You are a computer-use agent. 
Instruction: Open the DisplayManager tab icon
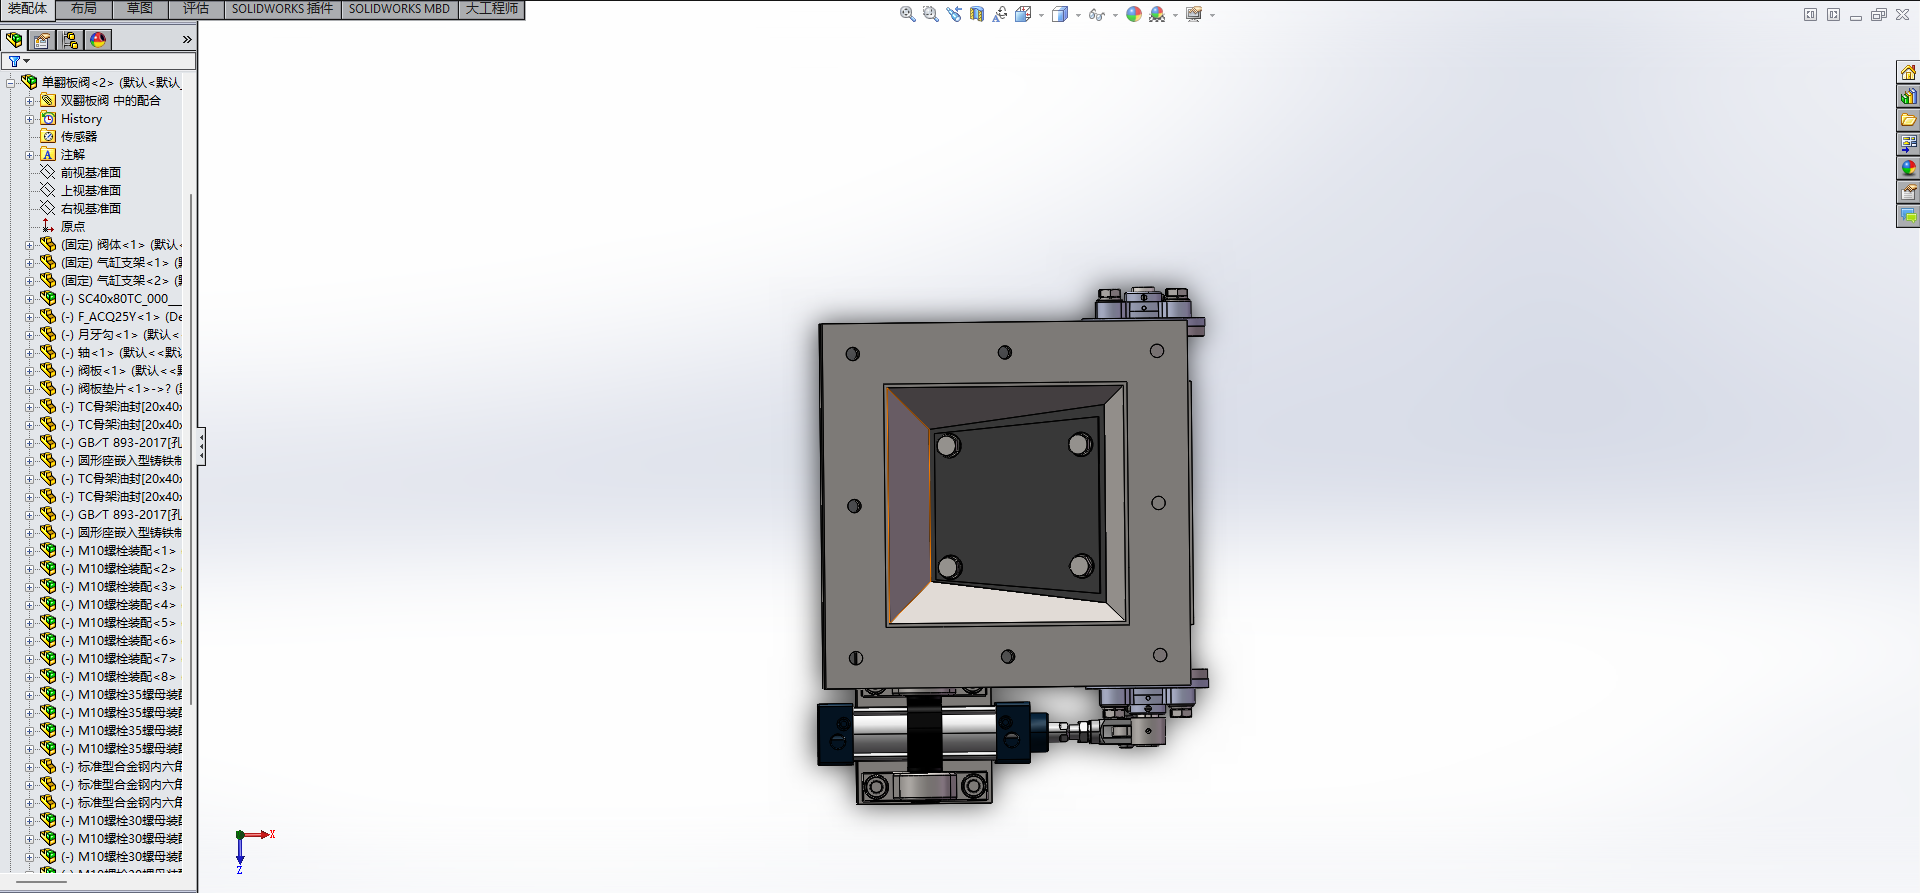(98, 40)
